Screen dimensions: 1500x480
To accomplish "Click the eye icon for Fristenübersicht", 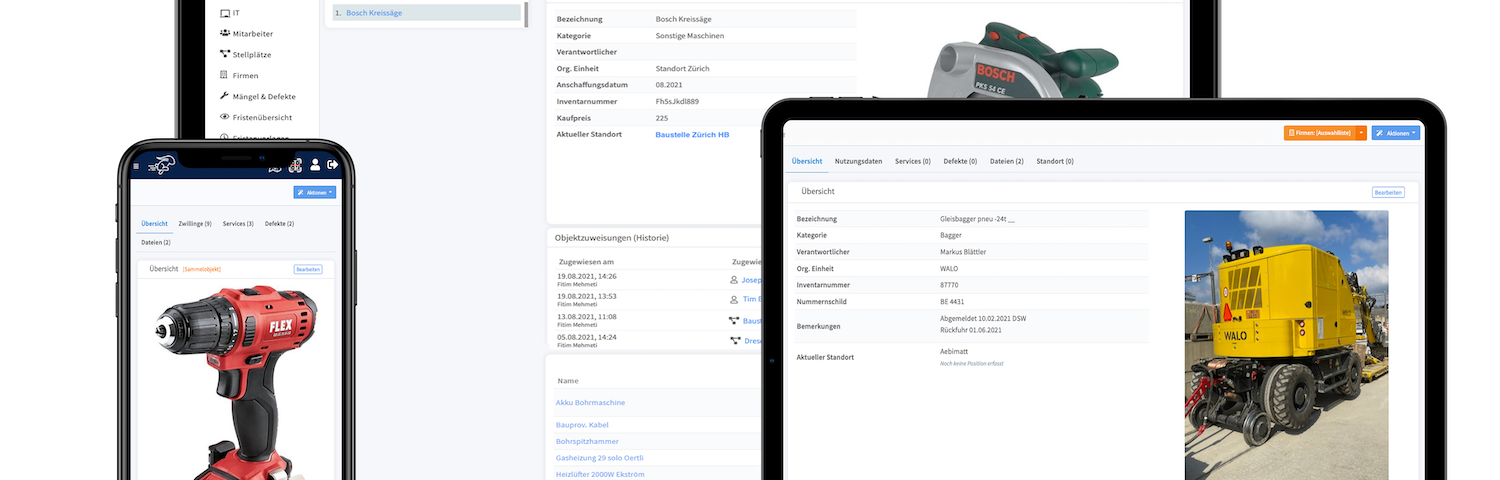I will pyautogui.click(x=224, y=118).
